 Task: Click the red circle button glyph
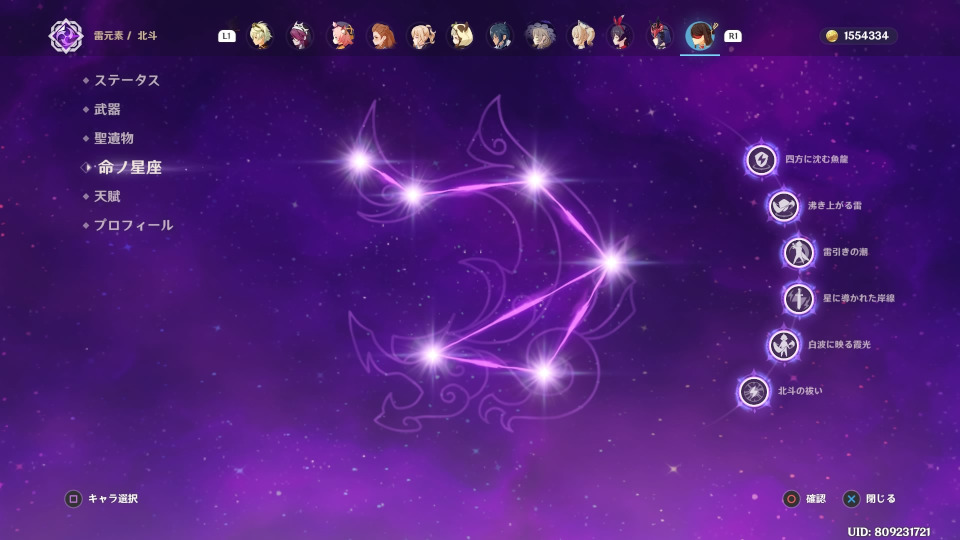[x=791, y=499]
